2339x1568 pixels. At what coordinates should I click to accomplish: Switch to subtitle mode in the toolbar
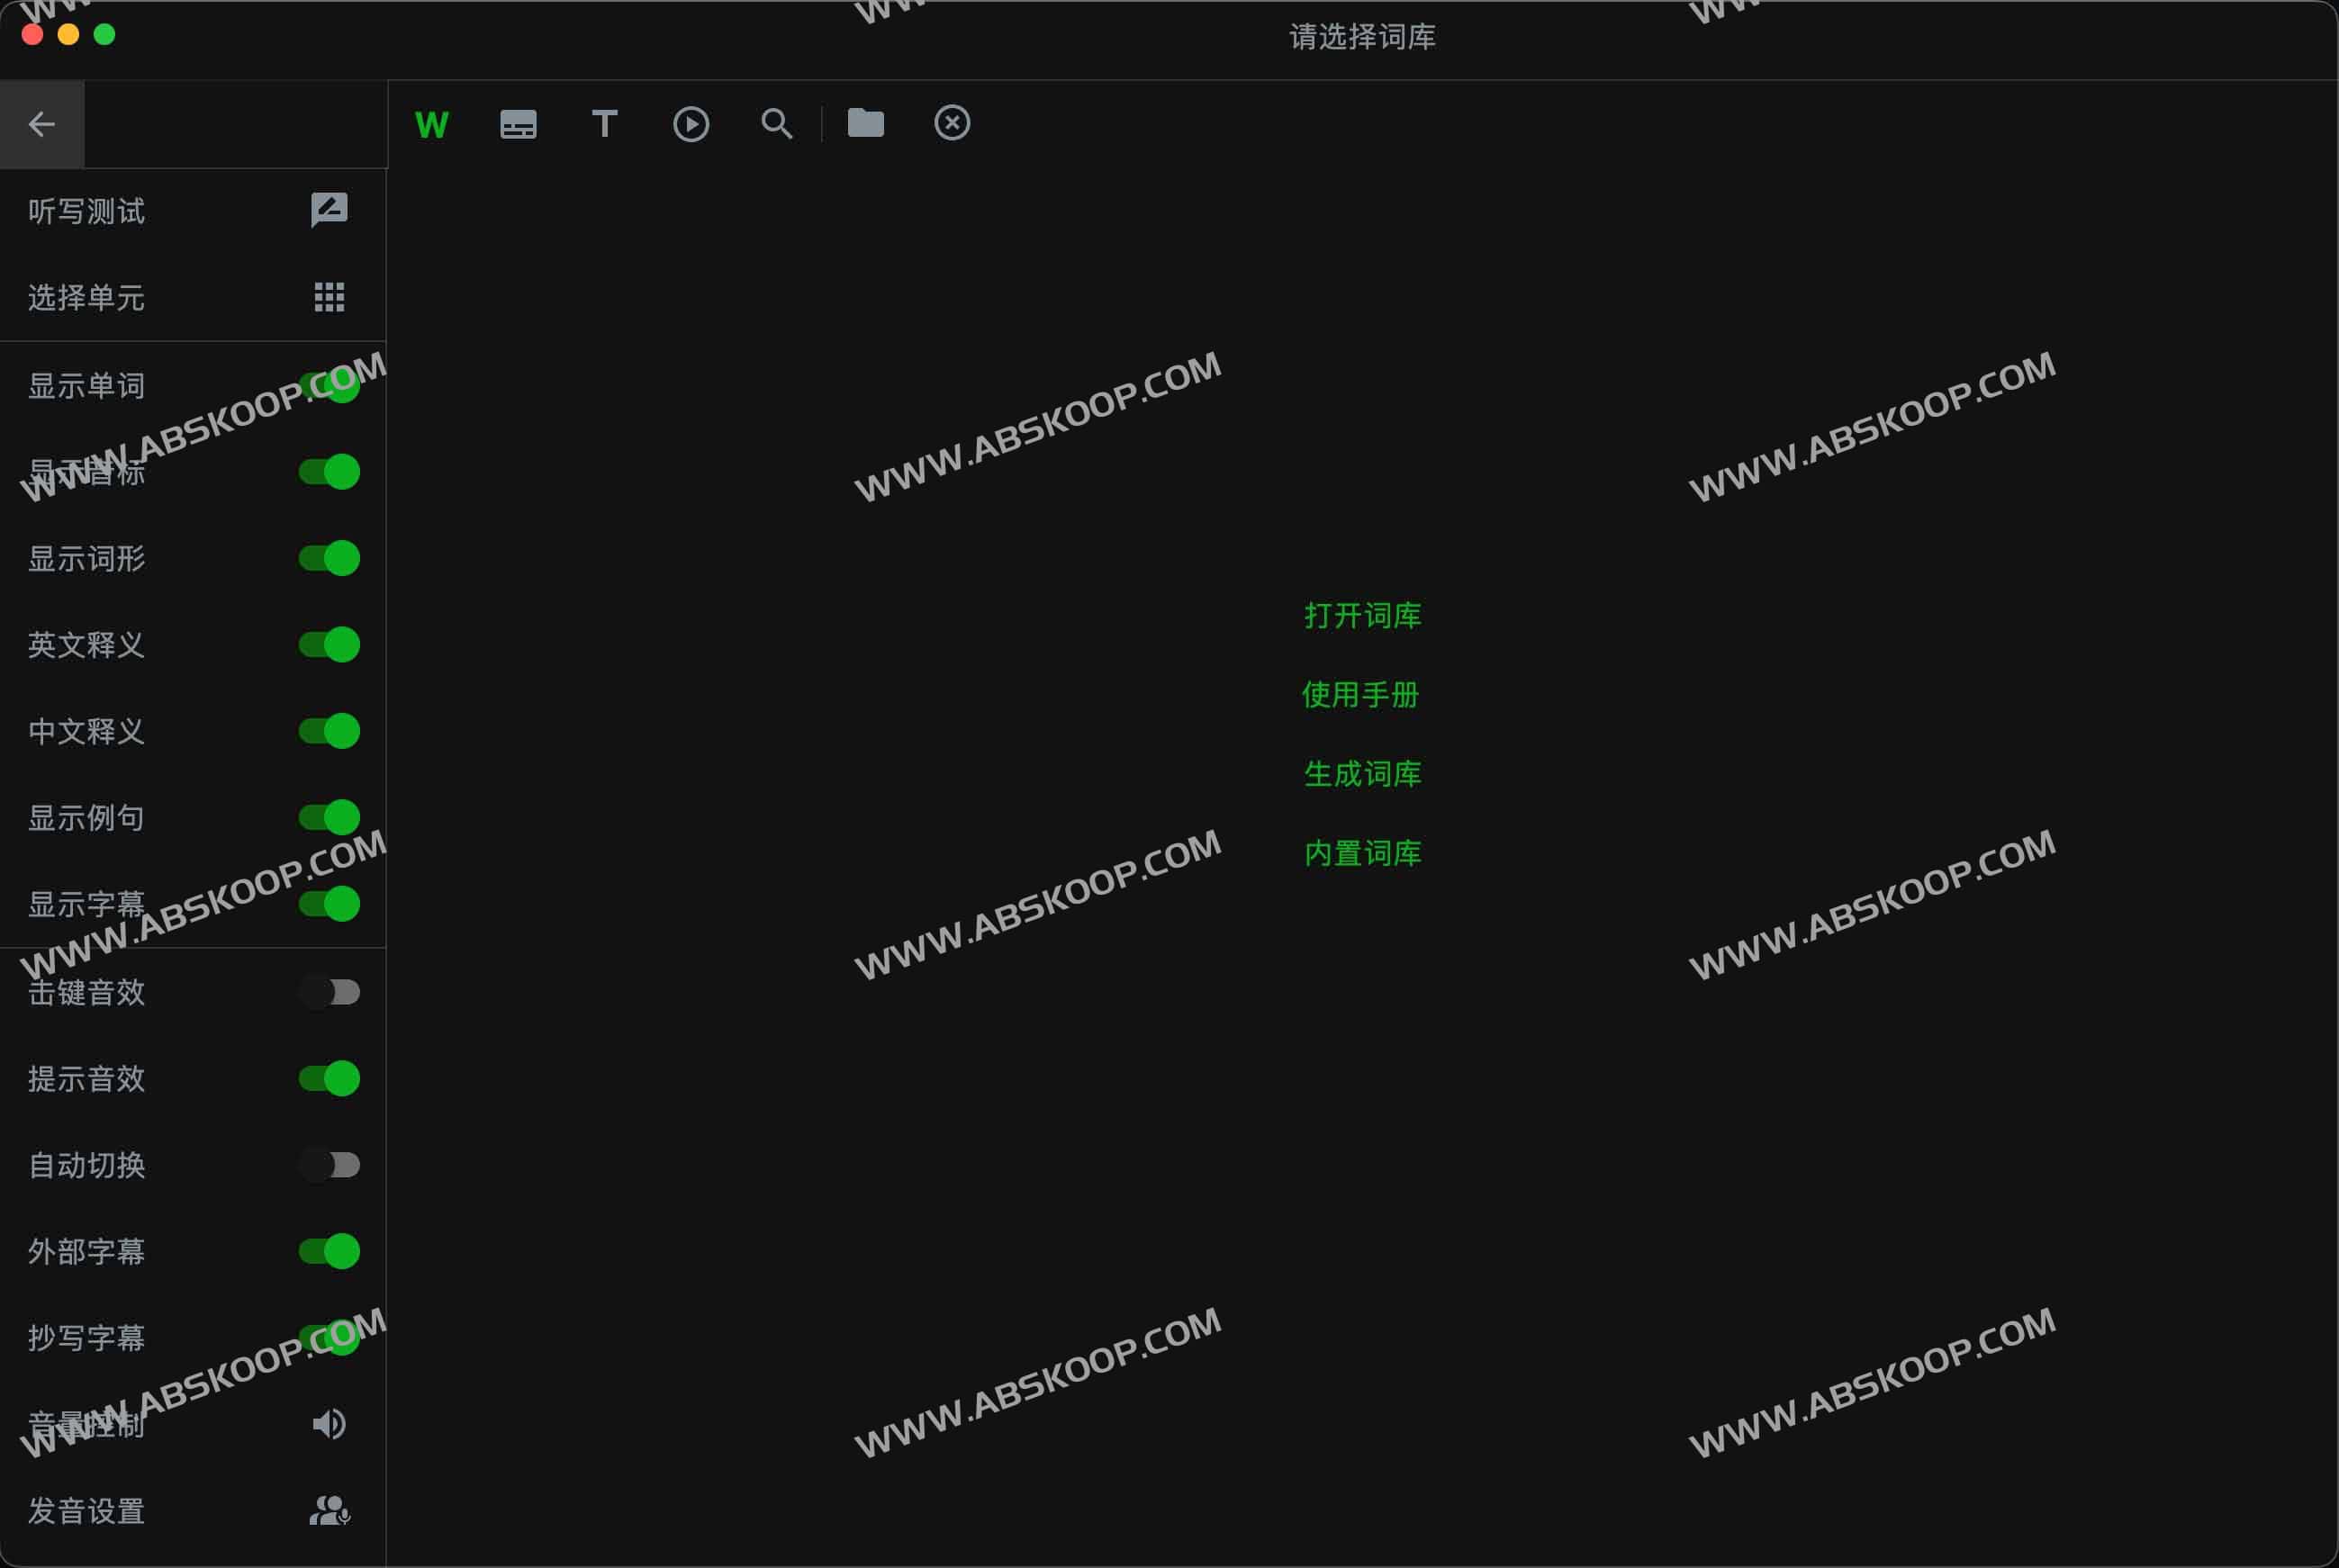pyautogui.click(x=518, y=123)
